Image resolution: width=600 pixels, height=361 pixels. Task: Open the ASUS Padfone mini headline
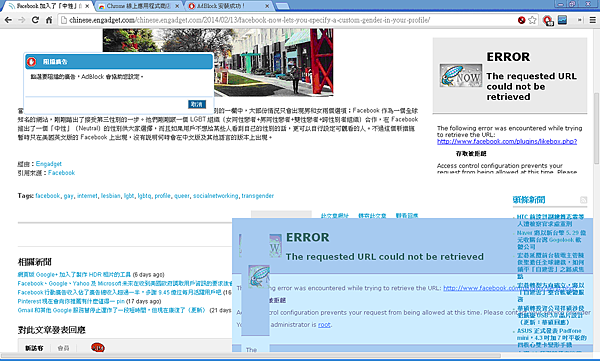click(x=552, y=338)
